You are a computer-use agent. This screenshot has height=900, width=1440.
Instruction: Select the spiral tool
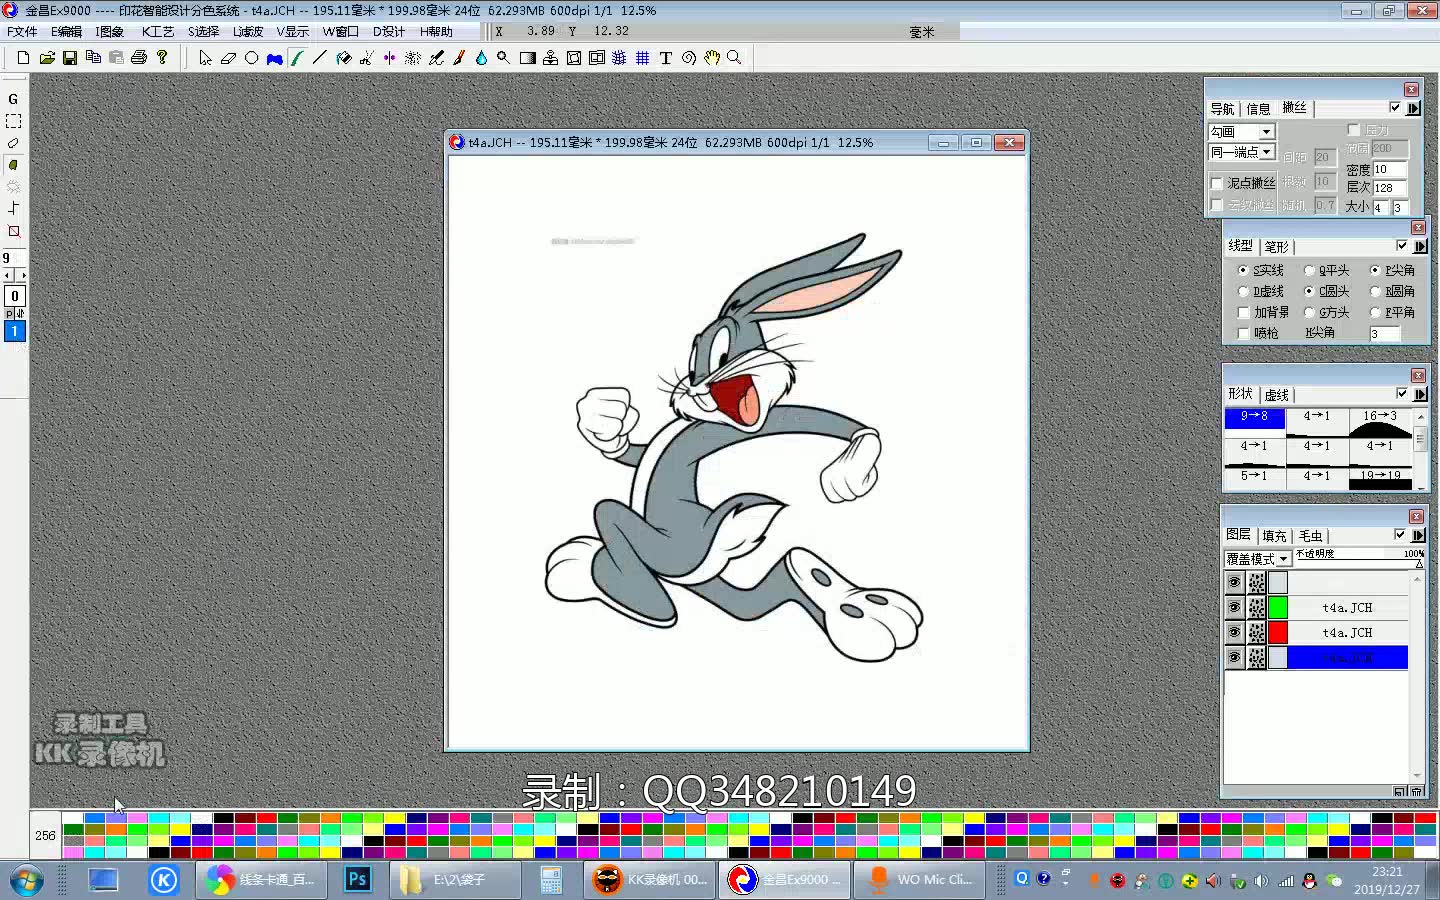pos(688,58)
